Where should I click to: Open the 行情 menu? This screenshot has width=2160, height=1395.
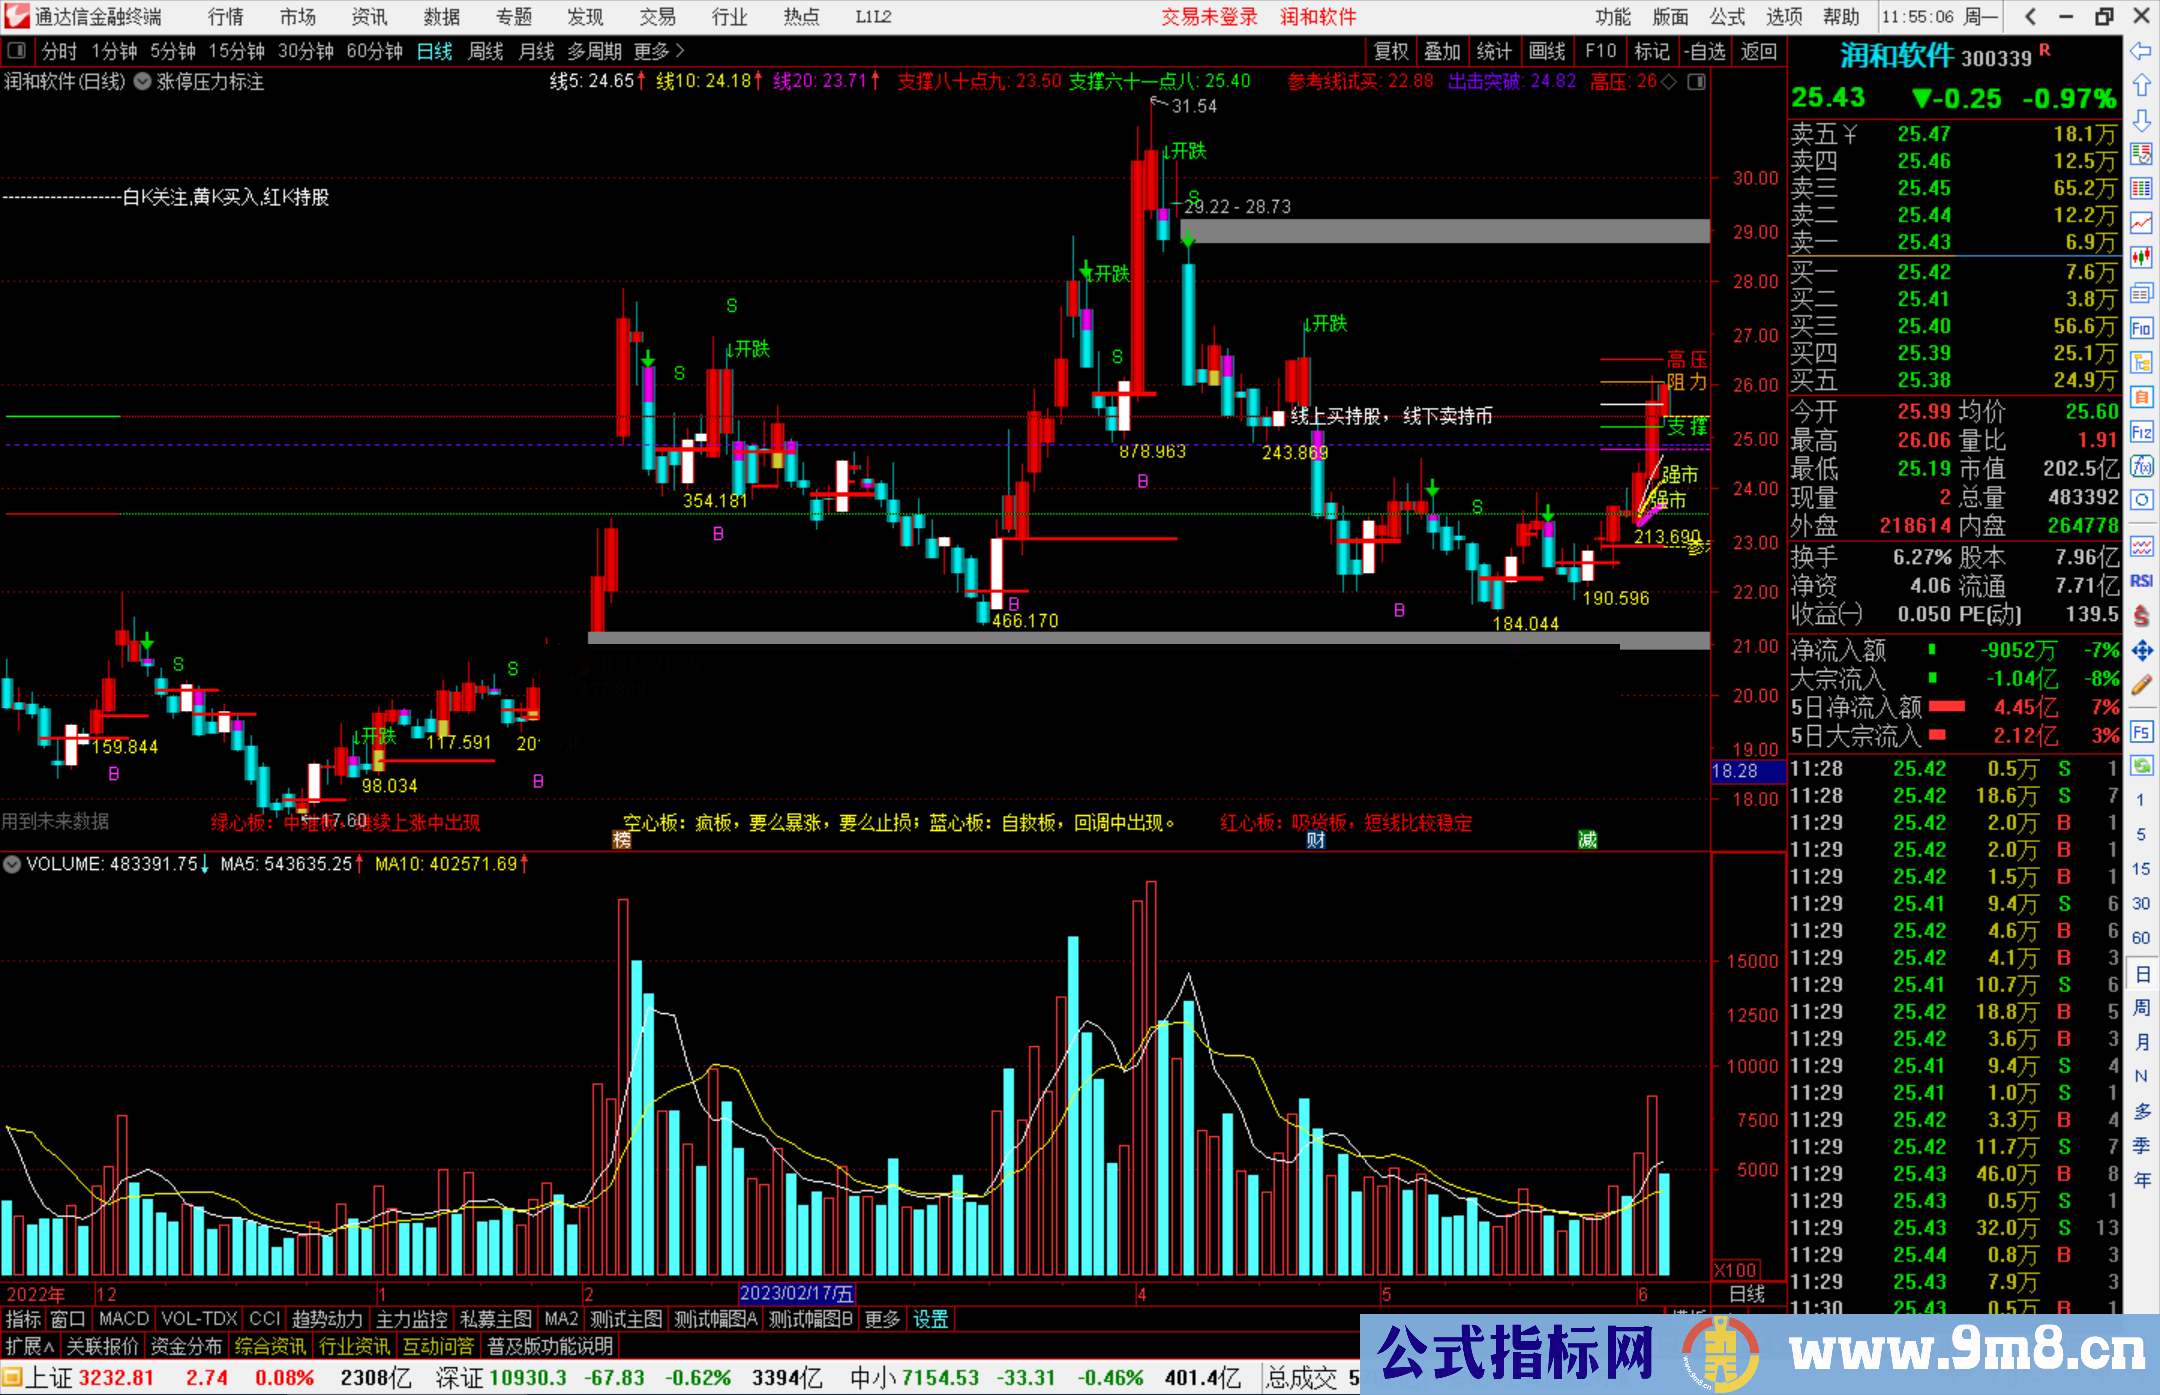[226, 17]
